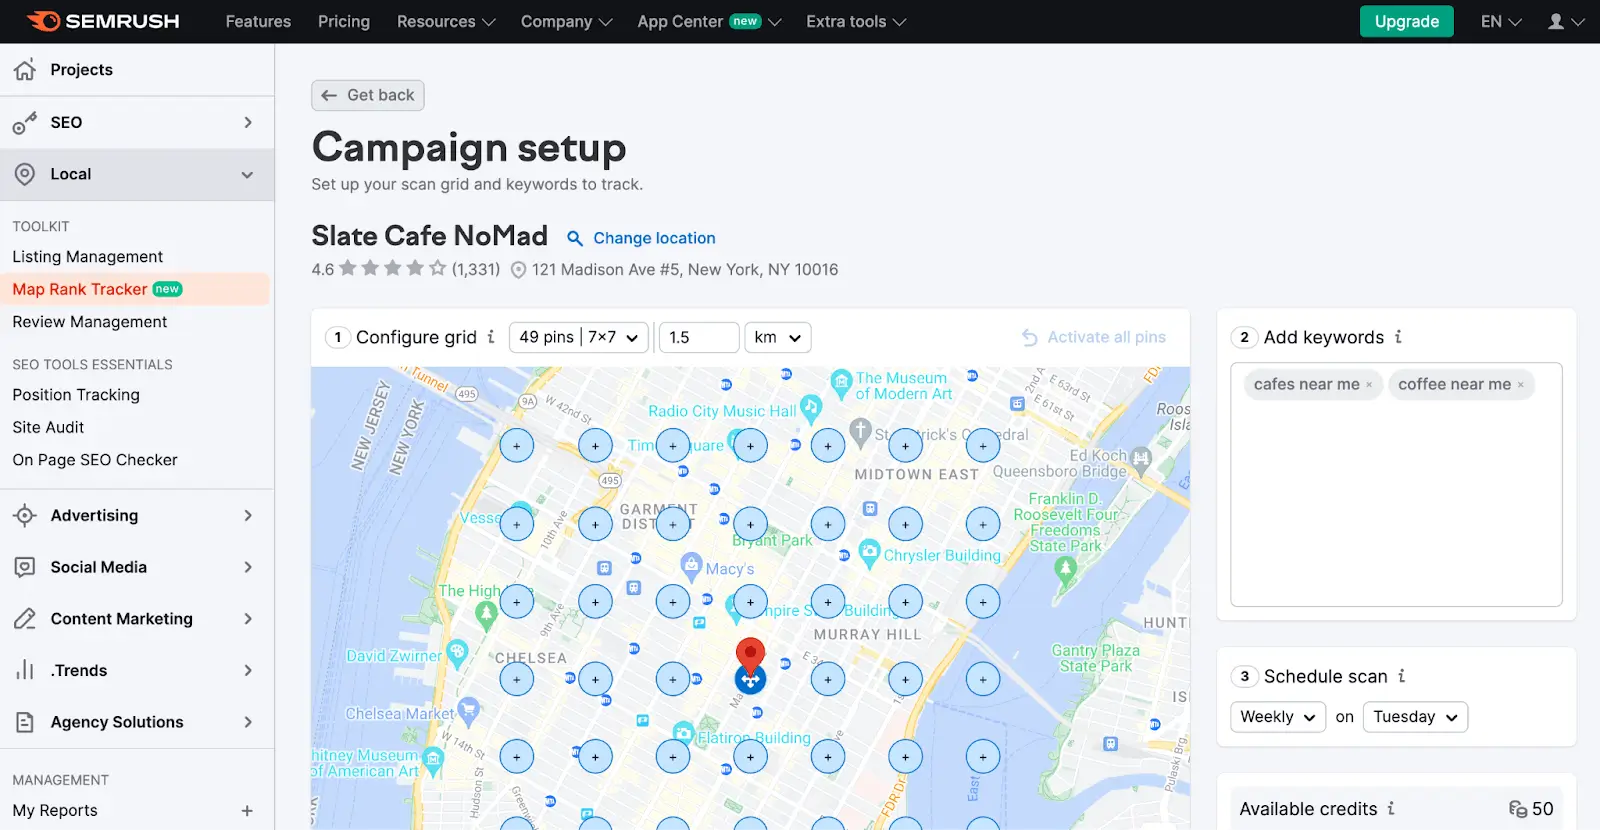
Task: Click the Agency Solutions document icon
Action: [25, 722]
